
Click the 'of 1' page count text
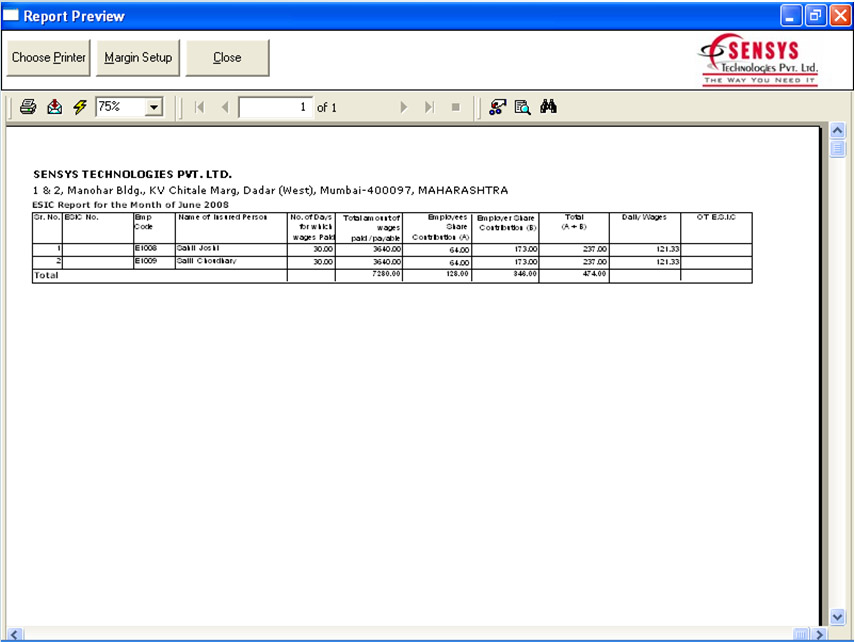(327, 107)
